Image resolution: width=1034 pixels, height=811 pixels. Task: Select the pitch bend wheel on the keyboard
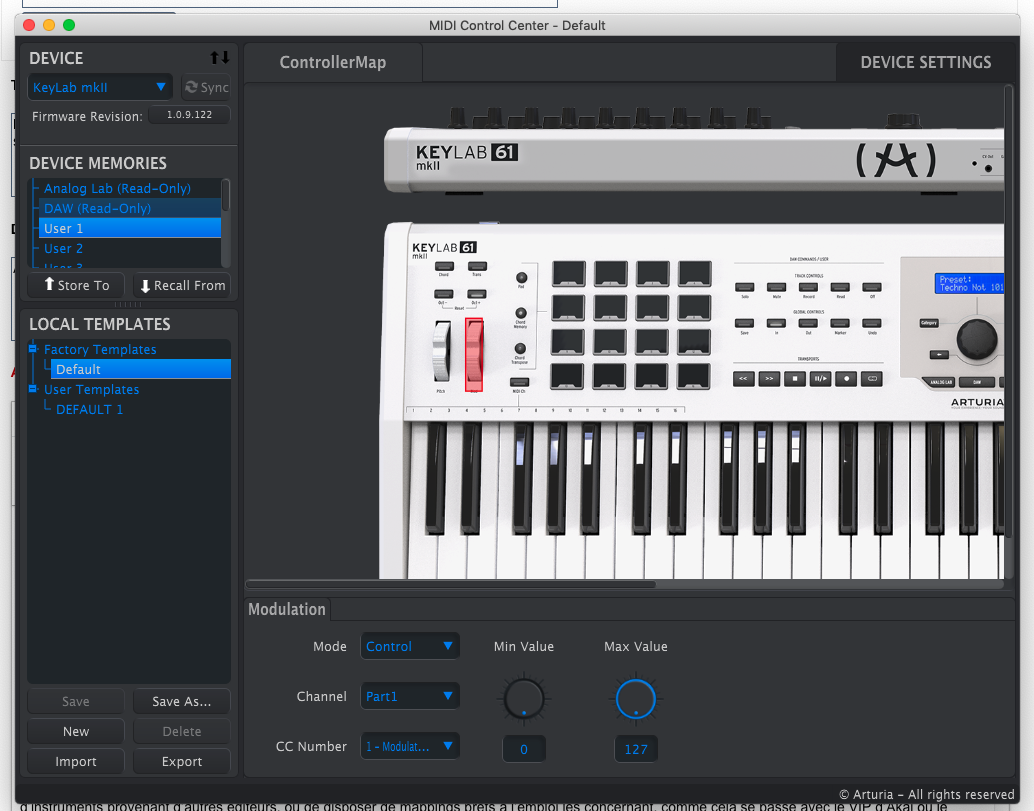tap(442, 353)
